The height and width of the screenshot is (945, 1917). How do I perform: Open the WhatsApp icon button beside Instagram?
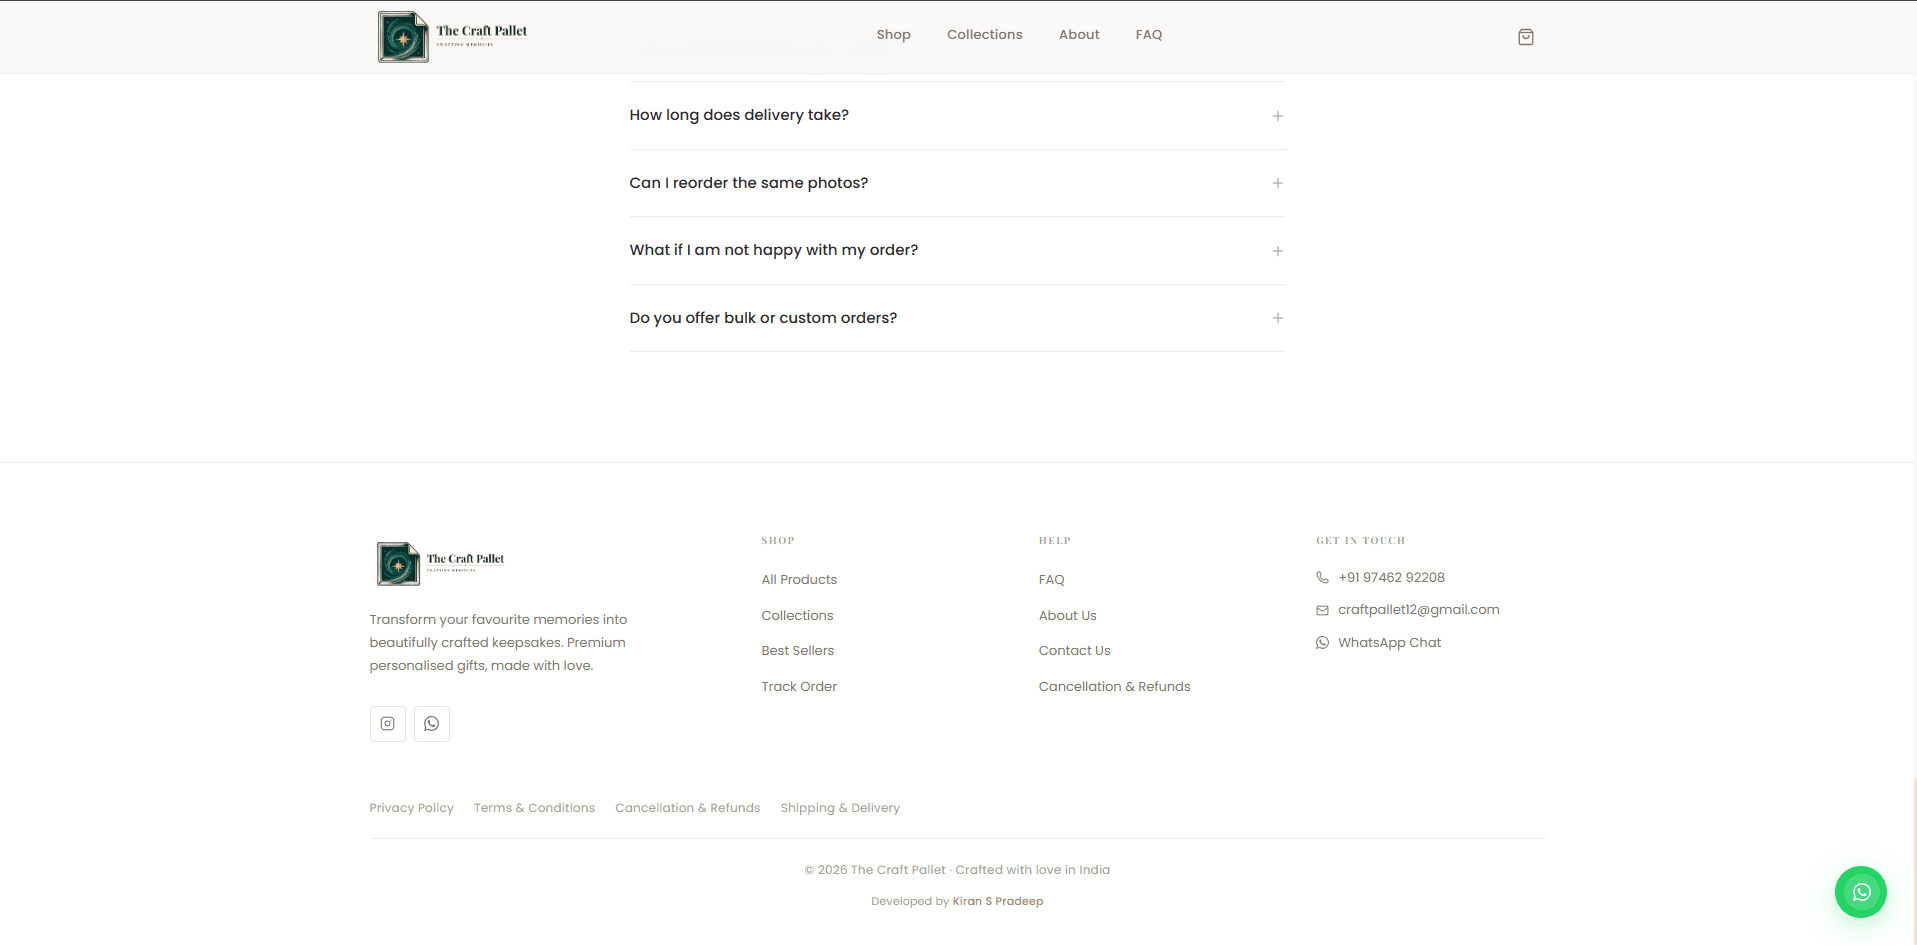point(432,724)
